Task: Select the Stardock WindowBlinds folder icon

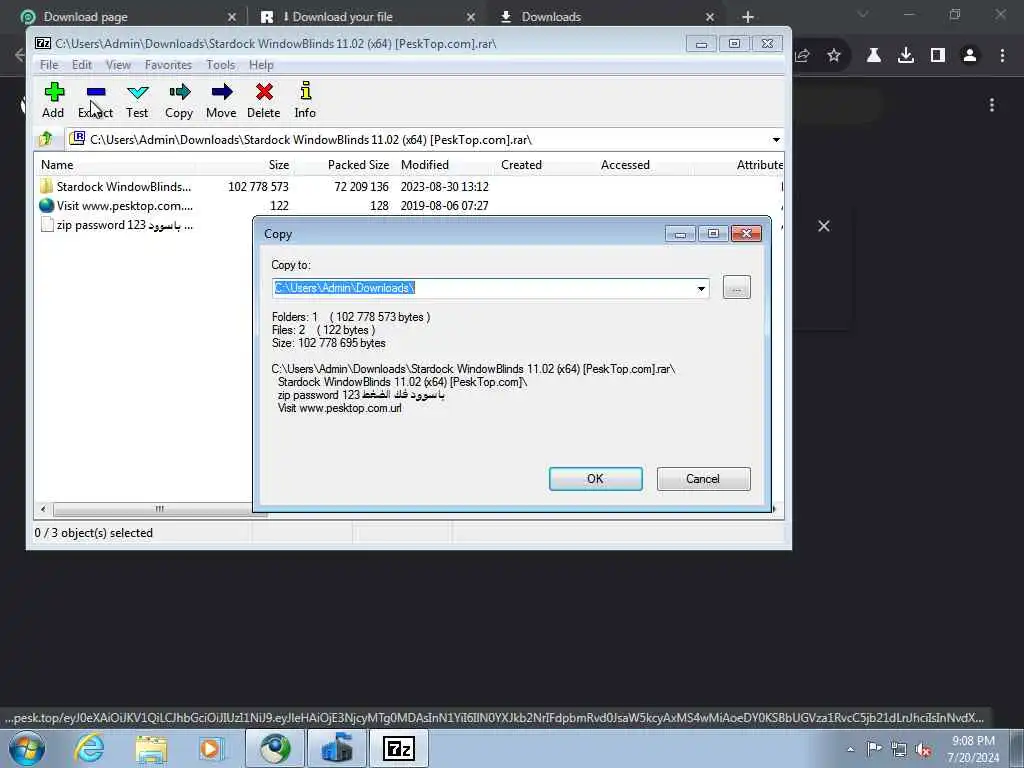Action: tap(46, 186)
